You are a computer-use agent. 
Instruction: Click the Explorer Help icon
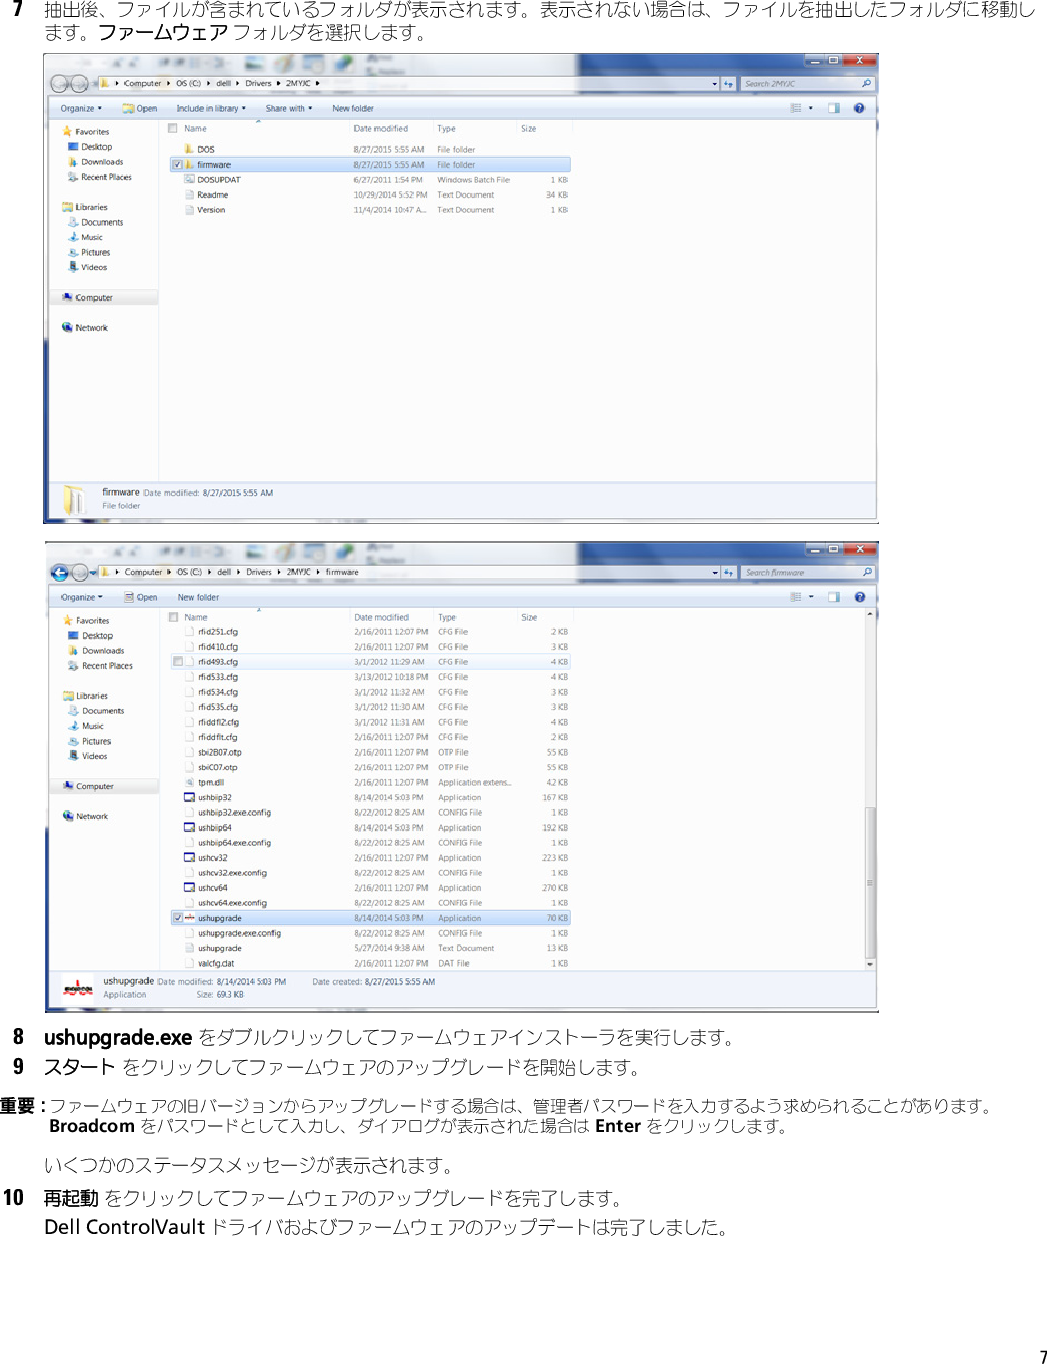point(858,108)
